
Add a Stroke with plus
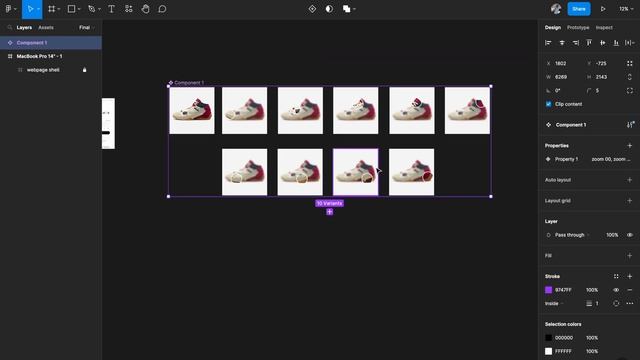coord(629,276)
